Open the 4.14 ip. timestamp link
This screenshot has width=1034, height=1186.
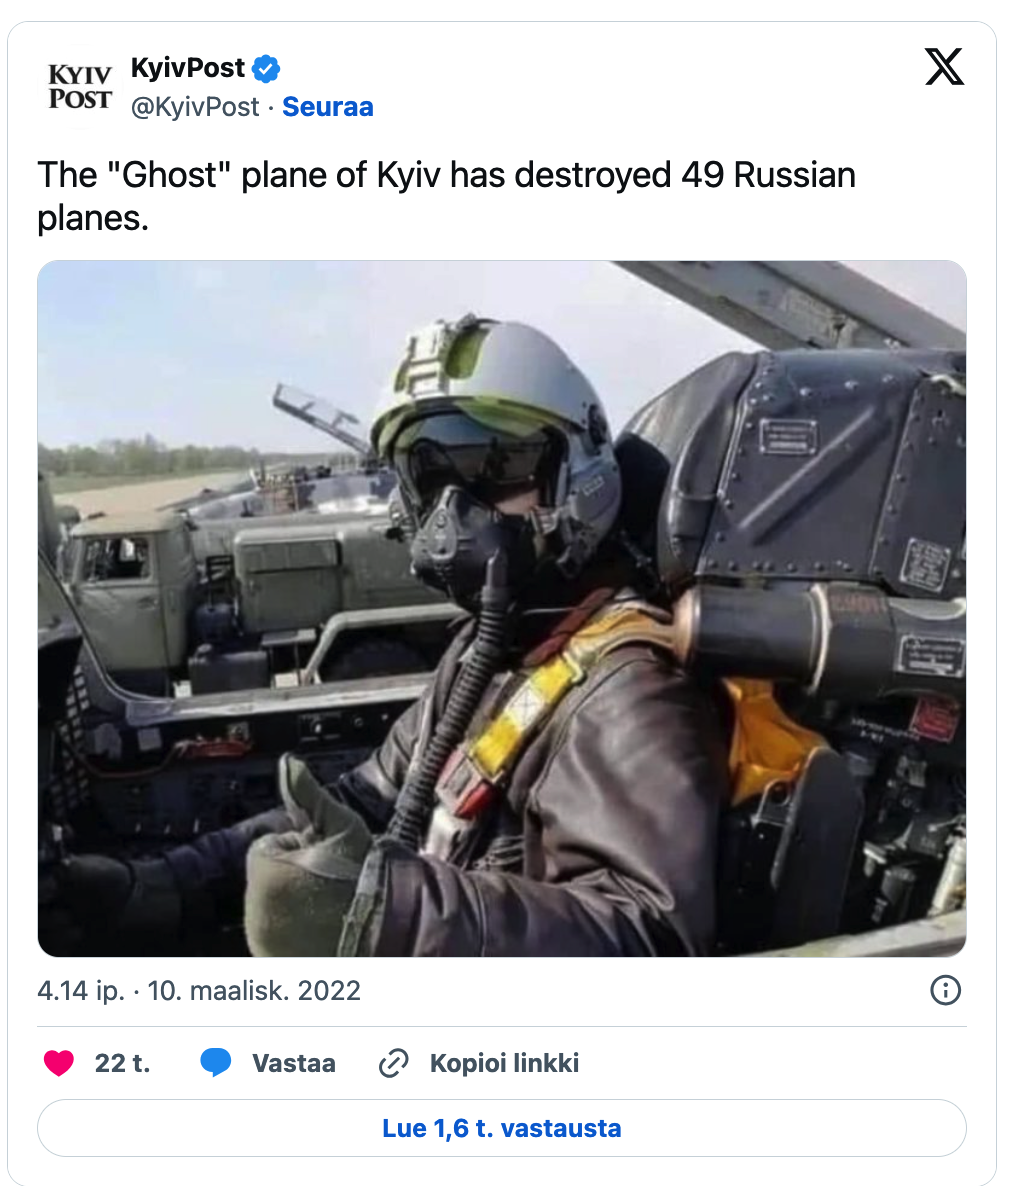tap(81, 991)
